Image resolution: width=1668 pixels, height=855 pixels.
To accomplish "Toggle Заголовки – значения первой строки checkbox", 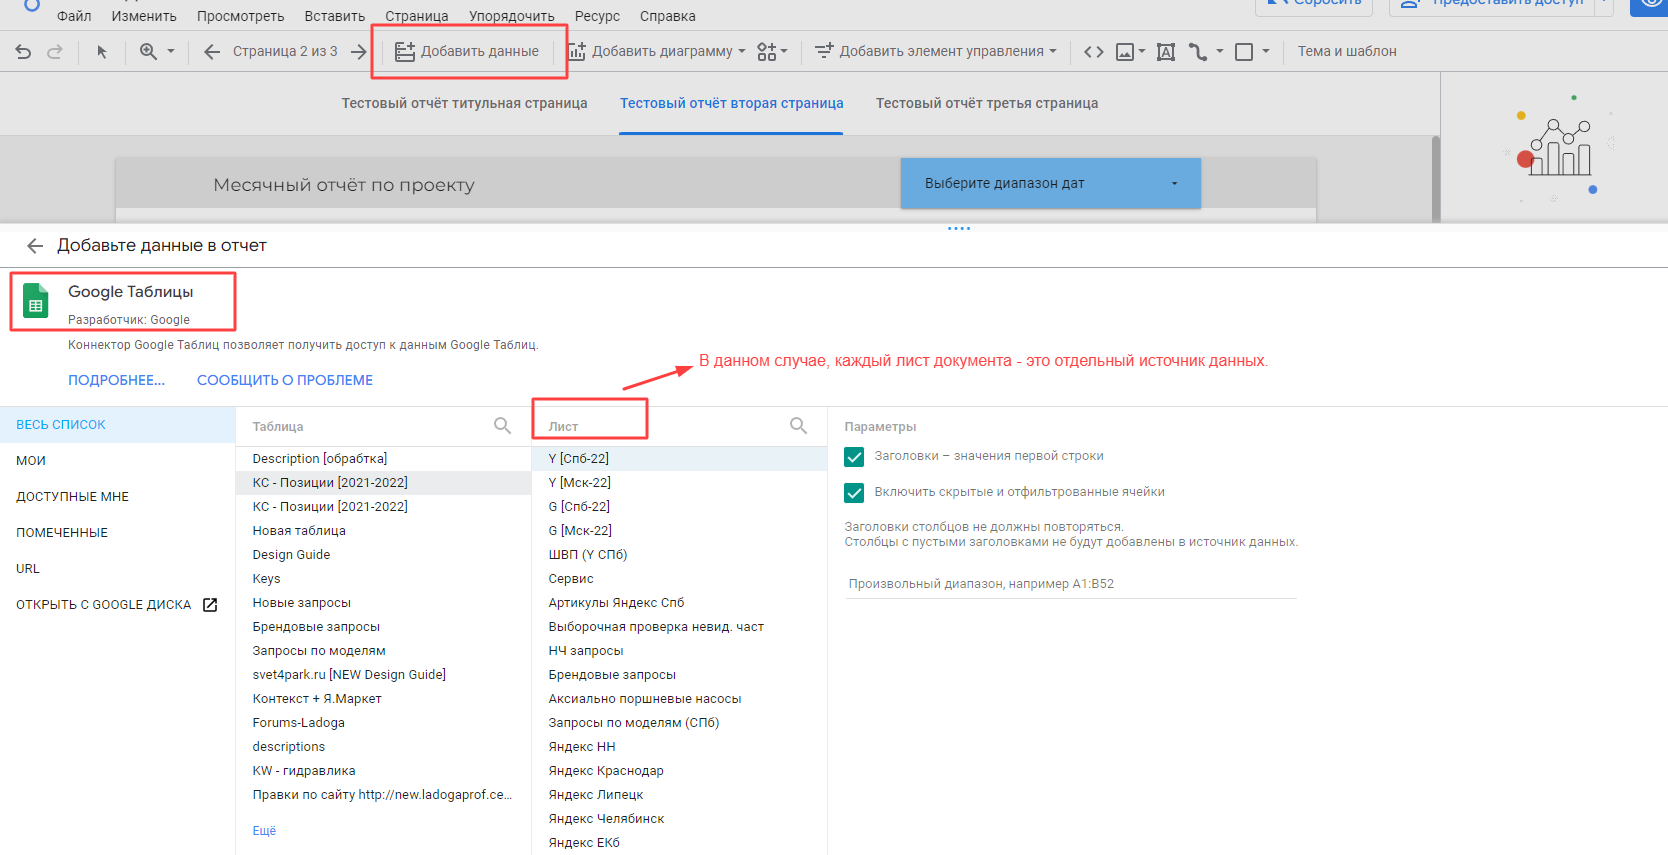I will pos(854,457).
